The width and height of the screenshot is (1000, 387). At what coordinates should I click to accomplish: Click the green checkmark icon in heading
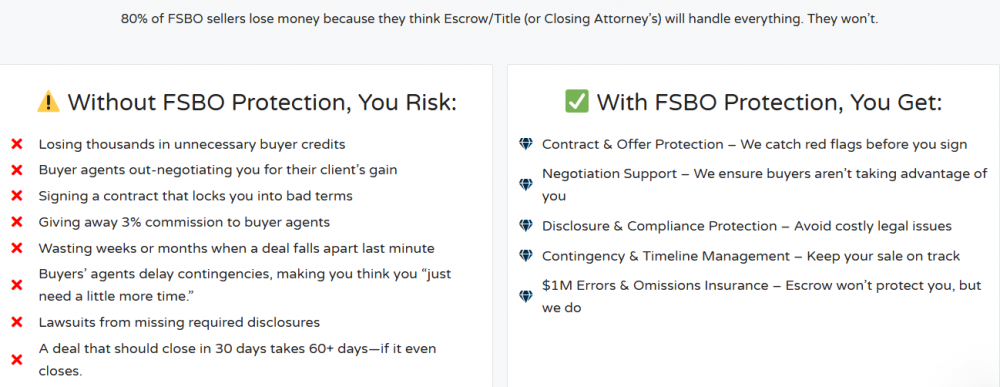577,101
